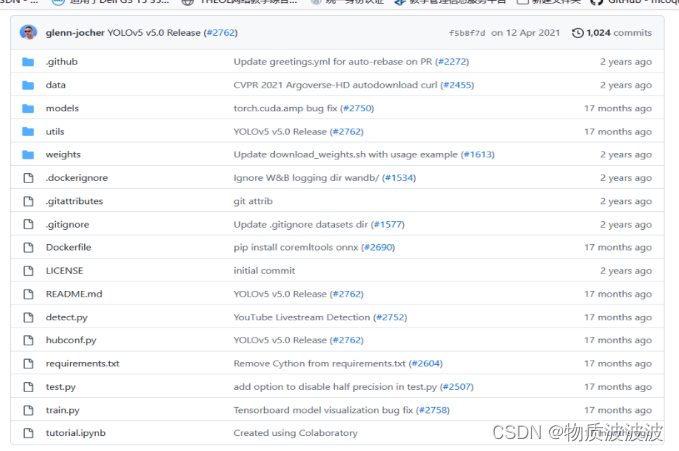
Task: Click glenn-jocher's avatar image
Action: click(28, 32)
